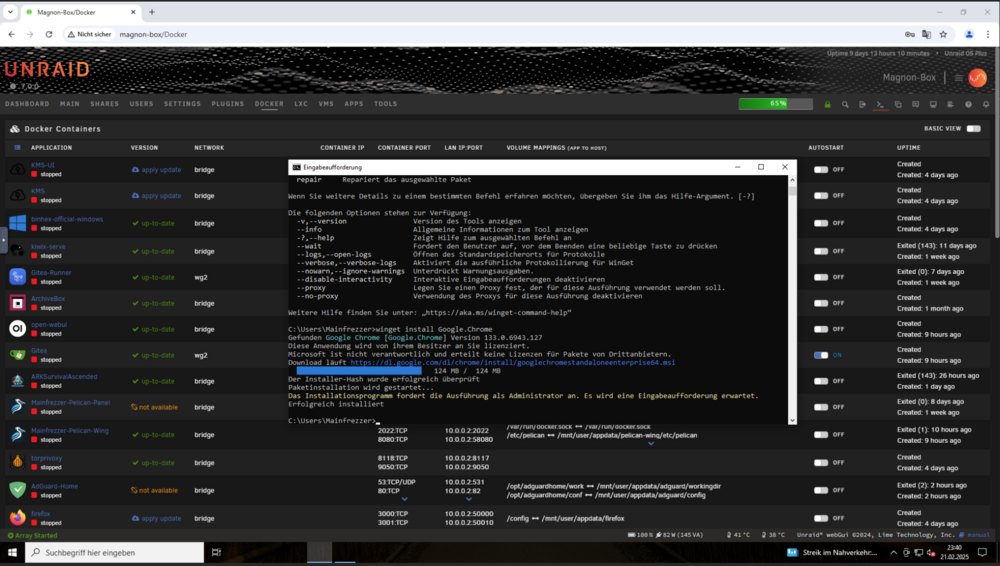Image resolution: width=1000 pixels, height=566 pixels.
Task: Click the help question-mark icon
Action: (x=968, y=104)
